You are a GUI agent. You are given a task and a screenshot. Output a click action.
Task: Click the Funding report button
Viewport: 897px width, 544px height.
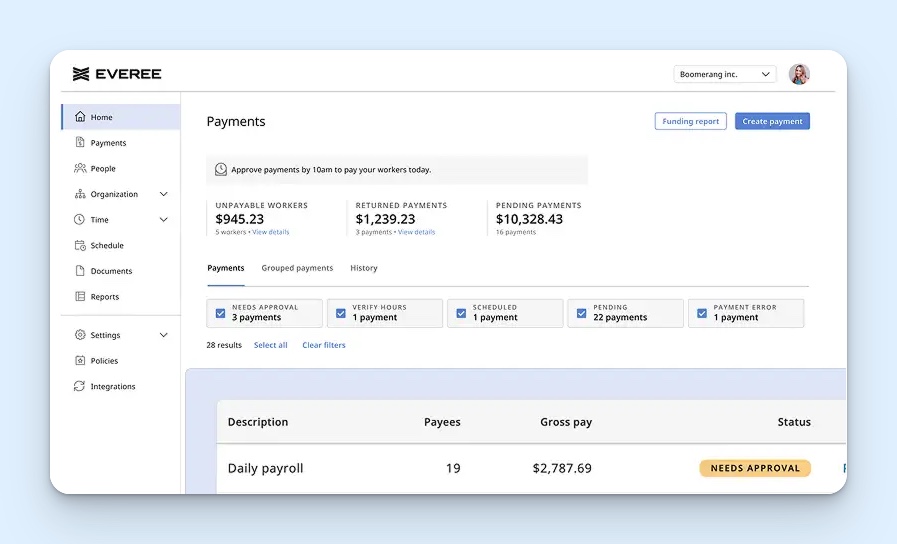tap(690, 121)
